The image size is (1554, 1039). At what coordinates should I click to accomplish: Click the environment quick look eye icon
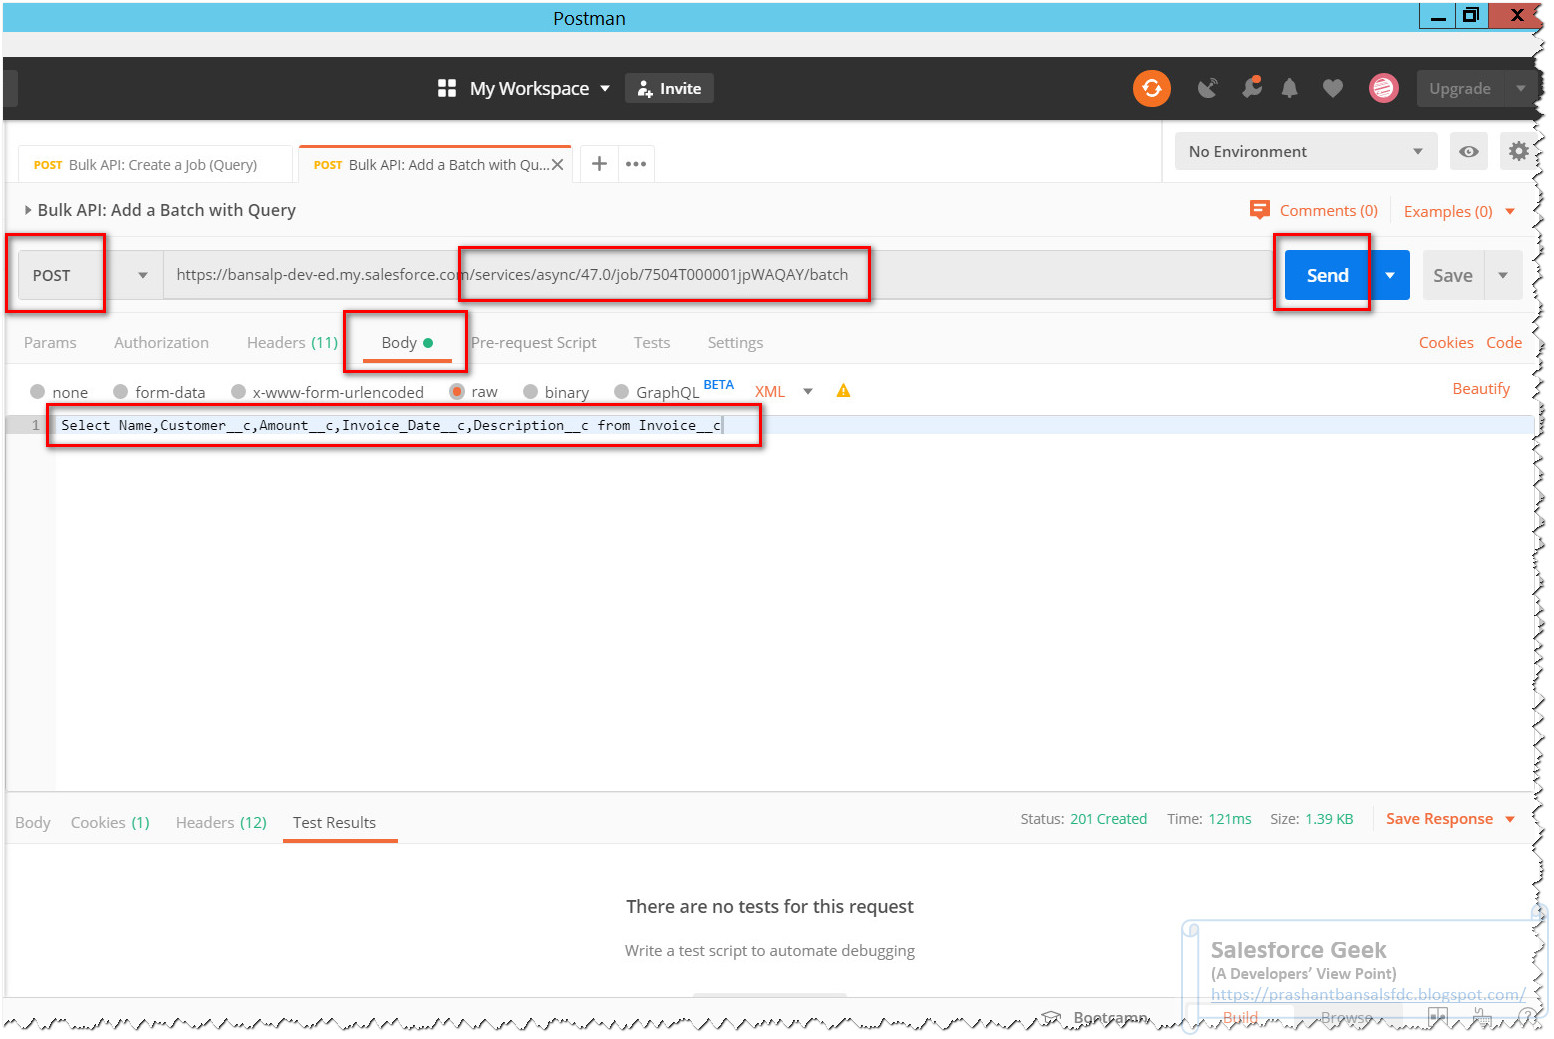pos(1468,151)
